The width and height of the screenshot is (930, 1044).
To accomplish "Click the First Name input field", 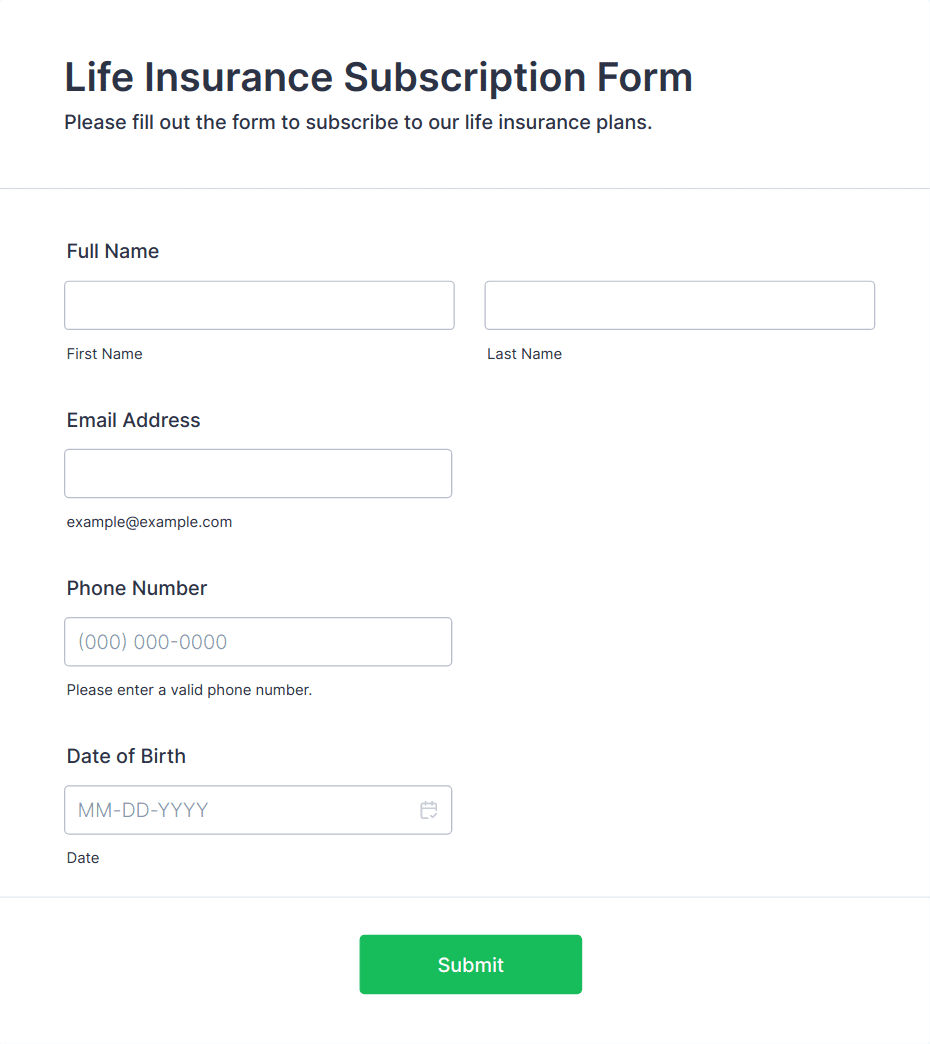I will click(259, 305).
